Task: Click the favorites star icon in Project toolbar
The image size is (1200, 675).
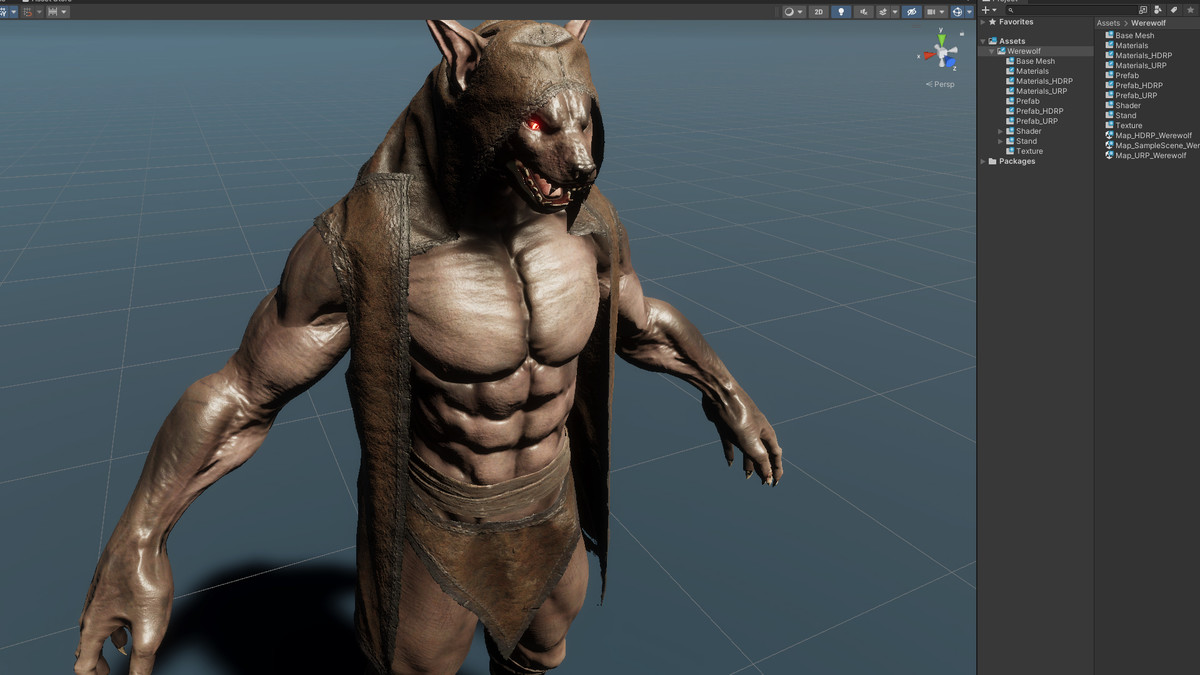Action: tap(1190, 10)
